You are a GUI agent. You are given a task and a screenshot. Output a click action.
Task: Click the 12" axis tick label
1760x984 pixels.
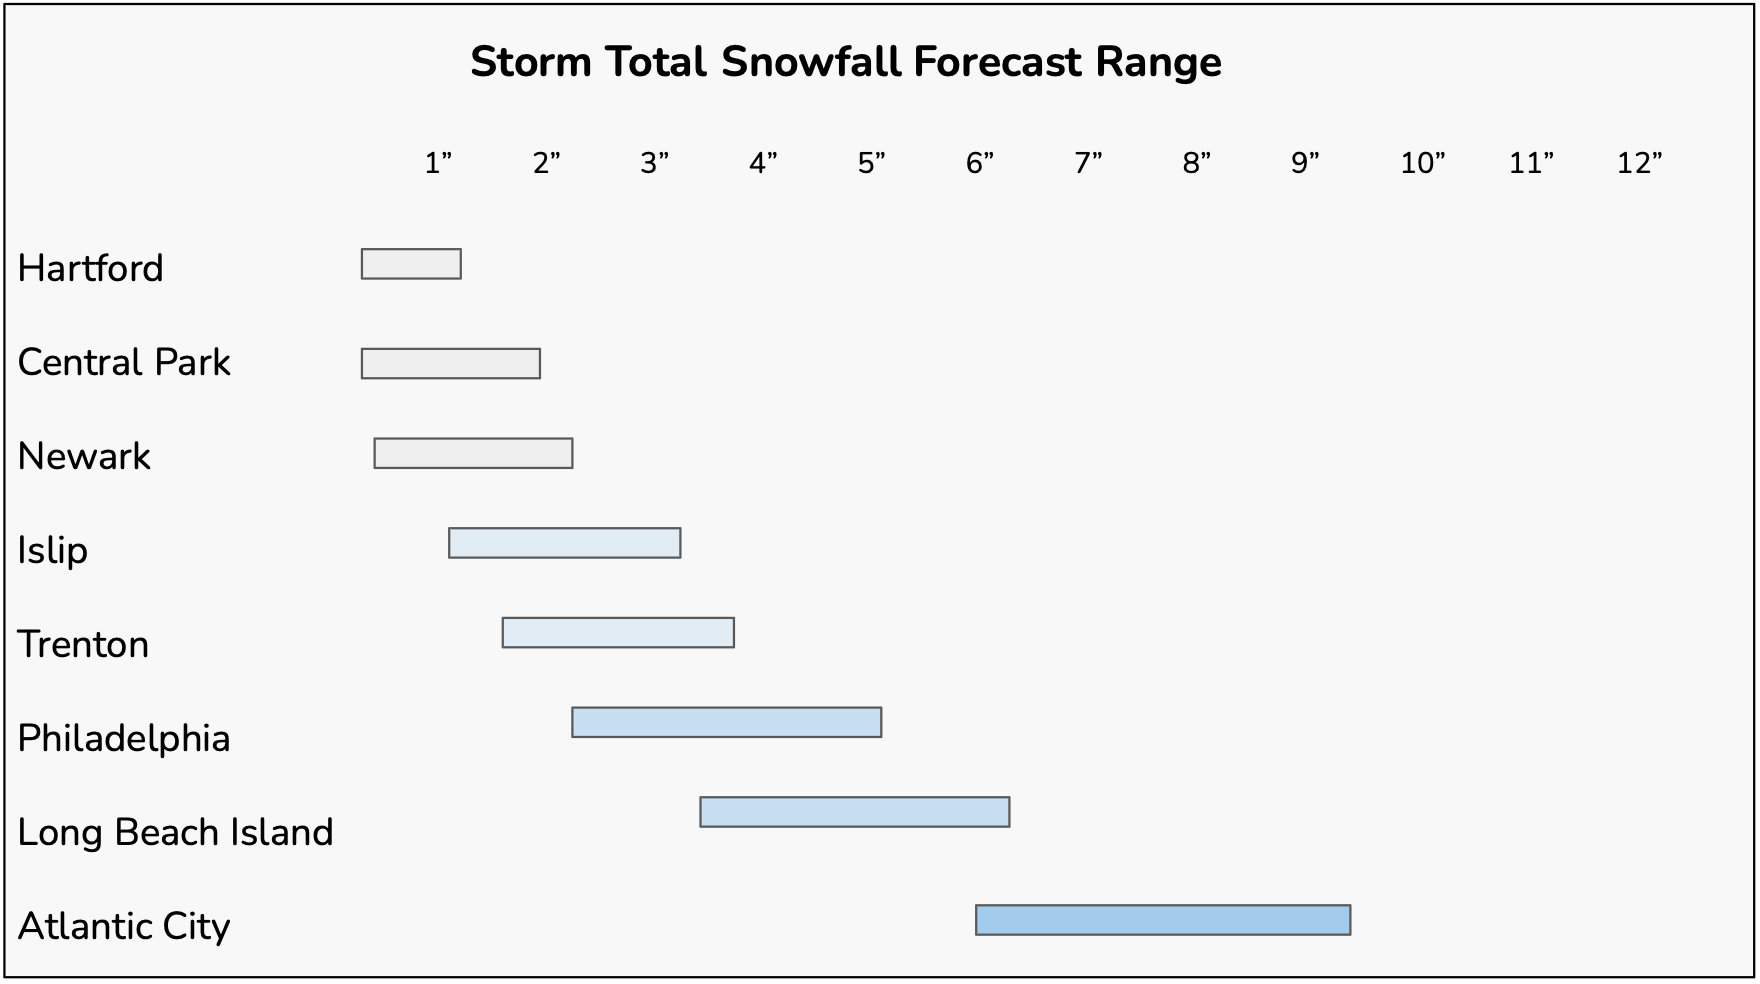click(x=1639, y=163)
